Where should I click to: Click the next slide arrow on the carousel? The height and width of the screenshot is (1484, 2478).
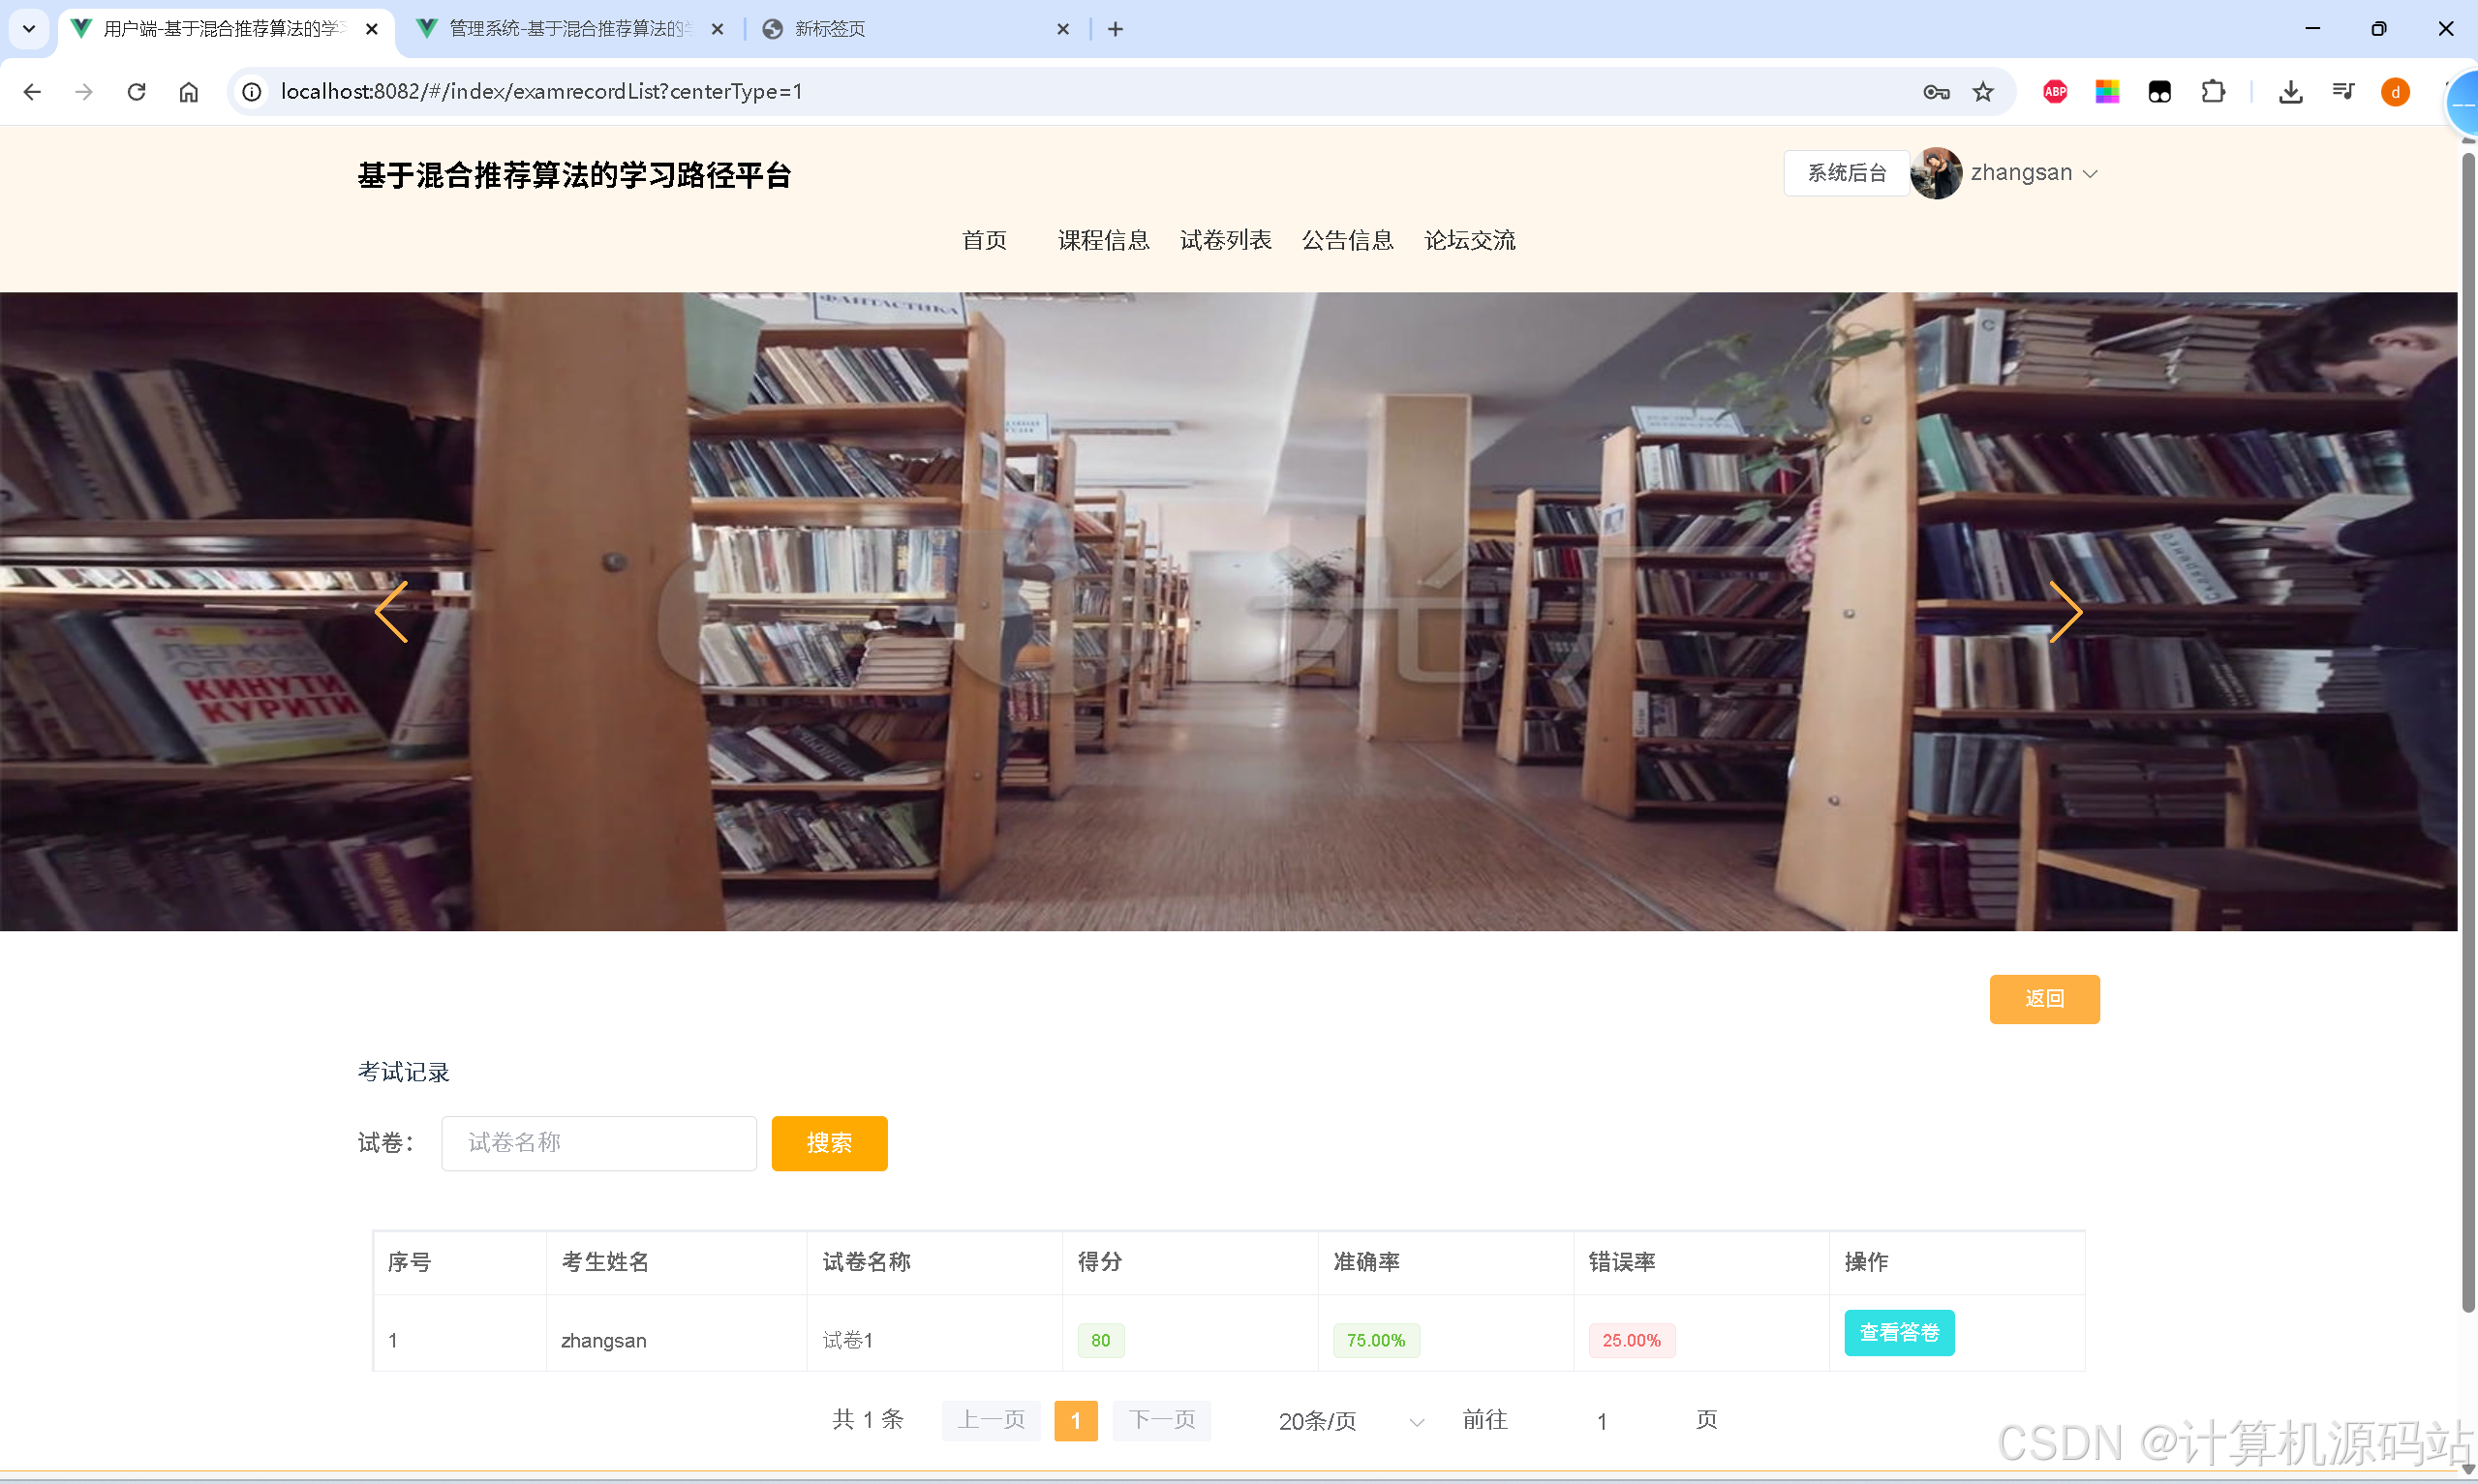coord(2066,612)
